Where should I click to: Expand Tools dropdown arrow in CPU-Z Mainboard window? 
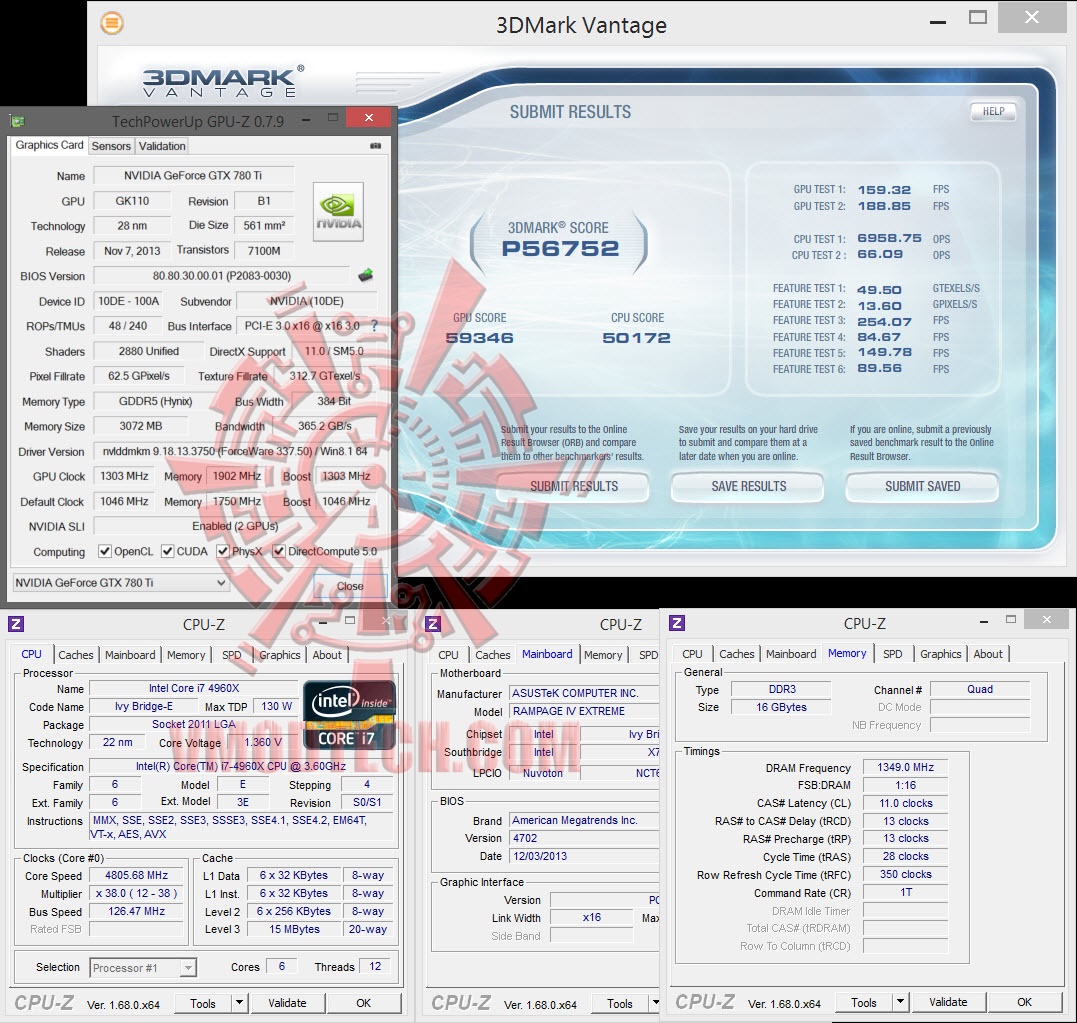[655, 1003]
